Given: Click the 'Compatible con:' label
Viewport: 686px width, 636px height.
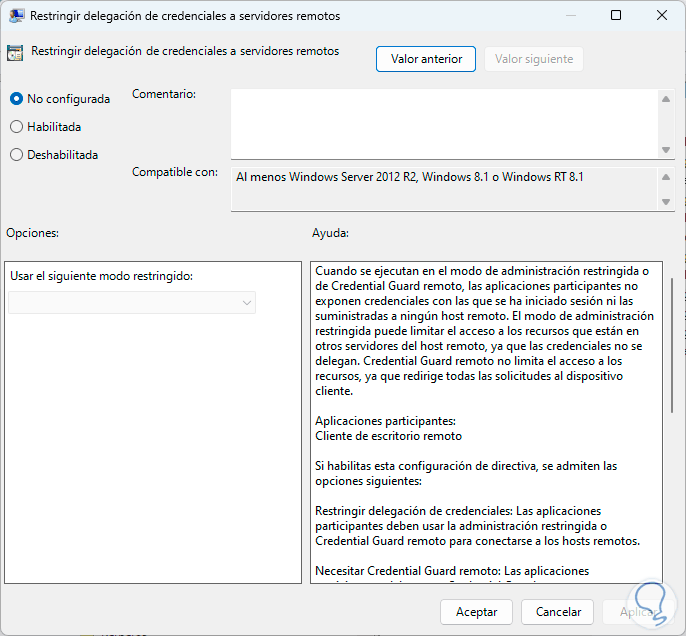Looking at the screenshot, I should pos(175,172).
